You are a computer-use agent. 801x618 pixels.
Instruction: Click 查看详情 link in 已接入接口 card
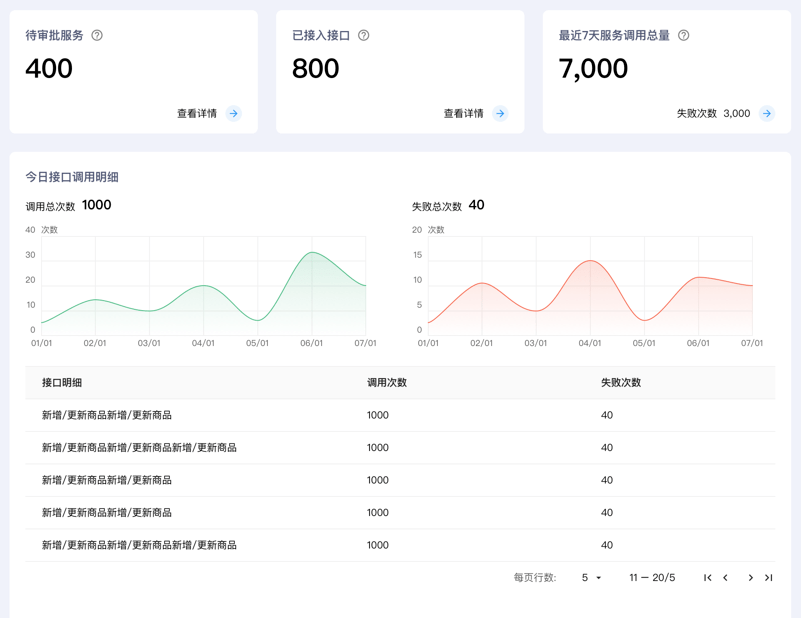(x=464, y=113)
